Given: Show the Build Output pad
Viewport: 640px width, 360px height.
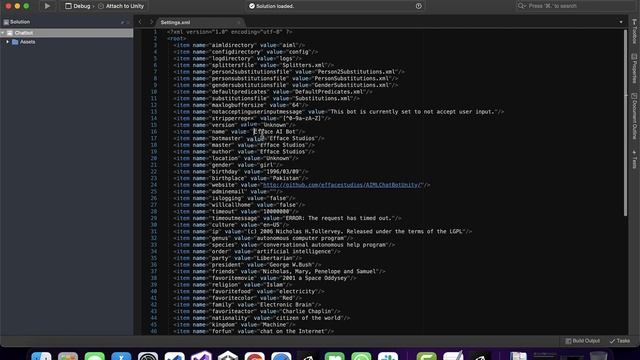Looking at the screenshot, I should tap(582, 341).
